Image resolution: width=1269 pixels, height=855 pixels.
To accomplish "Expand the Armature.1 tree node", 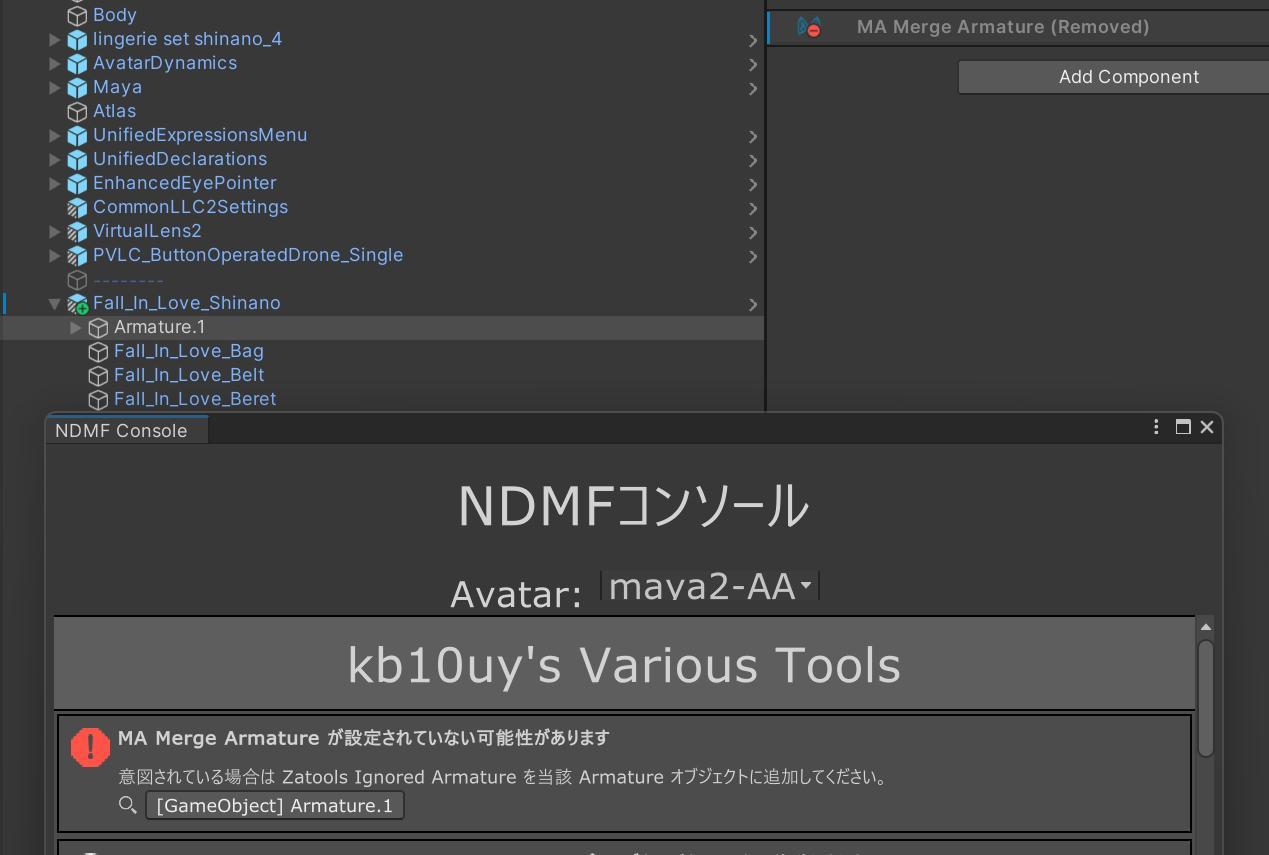I will coord(76,327).
